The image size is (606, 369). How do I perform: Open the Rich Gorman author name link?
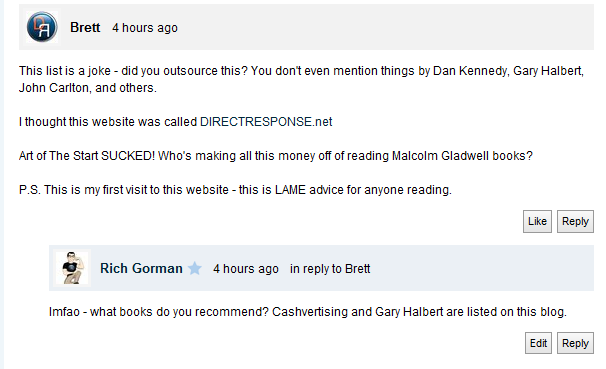pyautogui.click(x=141, y=268)
